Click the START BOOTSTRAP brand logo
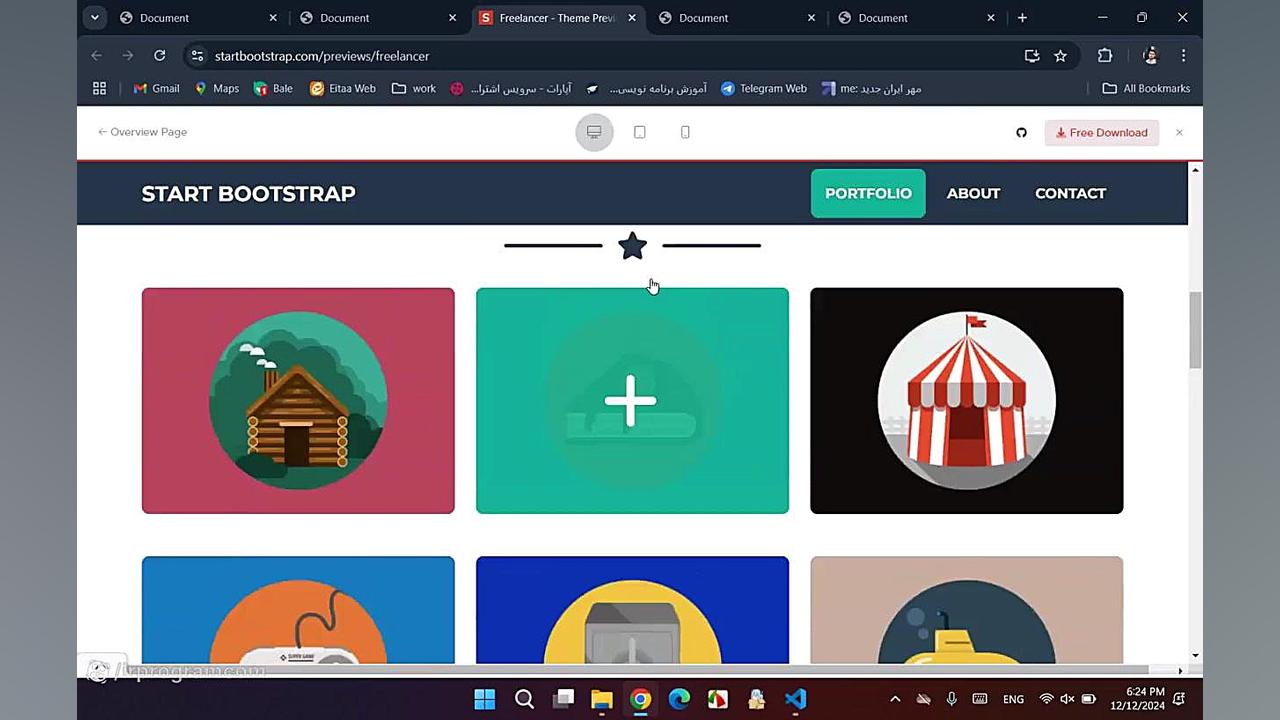The height and width of the screenshot is (720, 1280). [x=248, y=193]
